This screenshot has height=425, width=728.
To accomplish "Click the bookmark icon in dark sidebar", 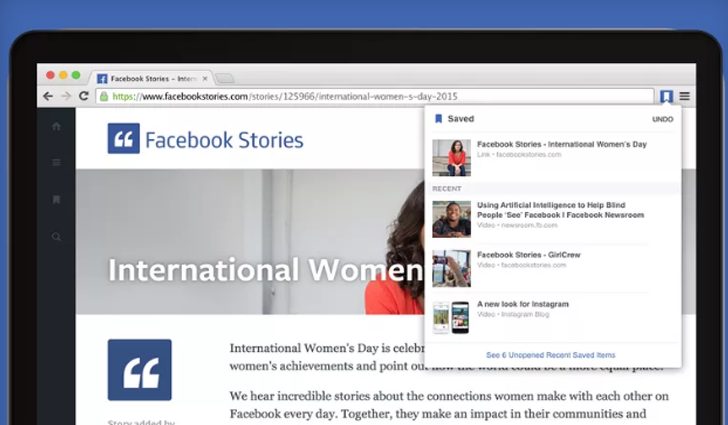I will click(56, 200).
